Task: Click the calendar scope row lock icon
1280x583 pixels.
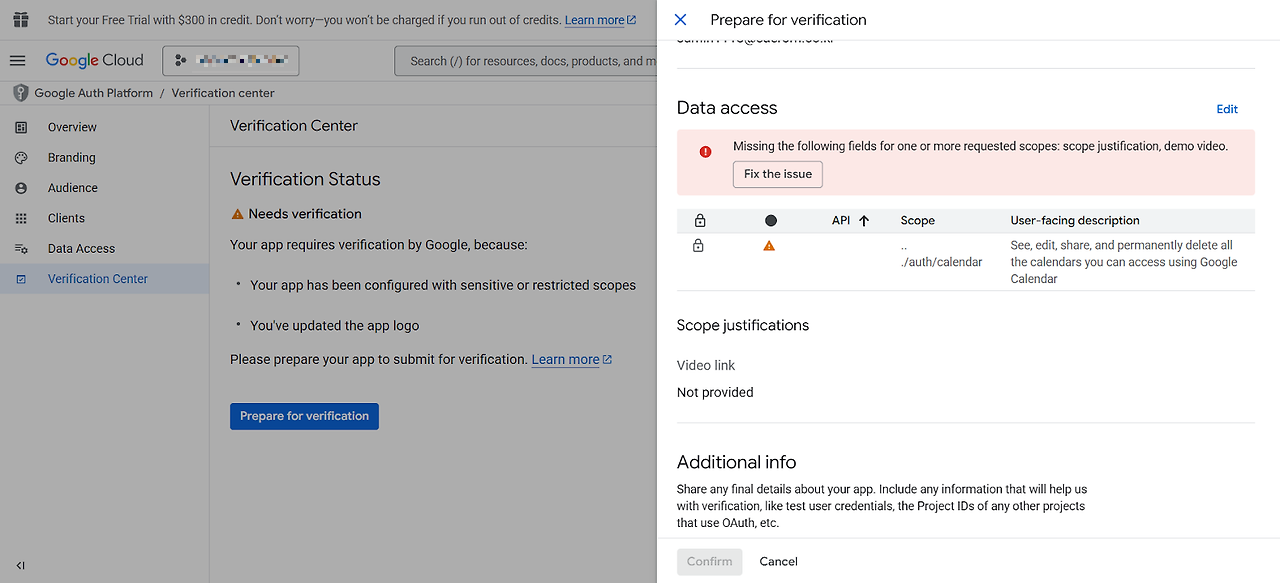Action: pyautogui.click(x=698, y=245)
